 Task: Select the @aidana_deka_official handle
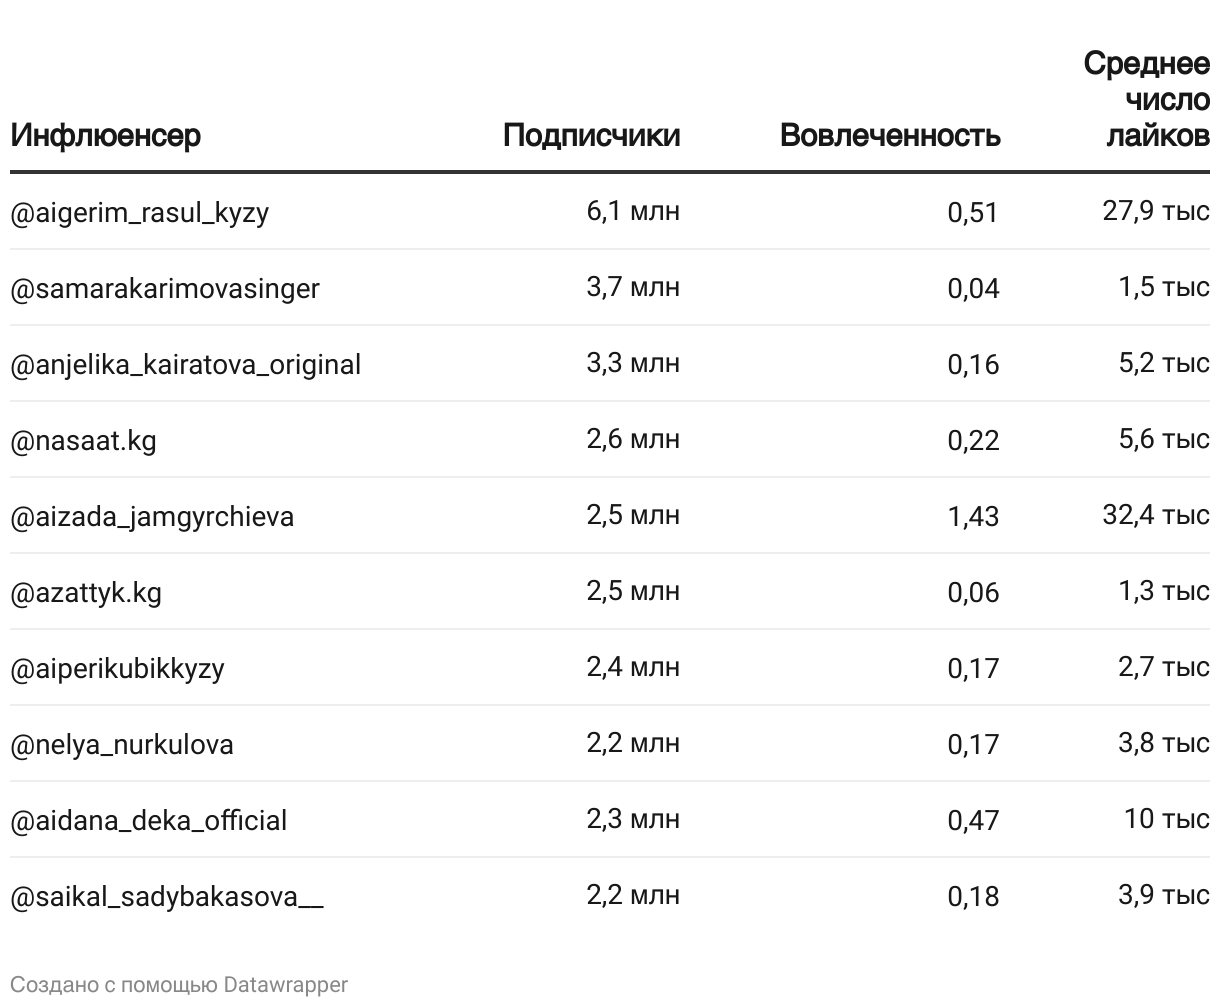tap(149, 821)
